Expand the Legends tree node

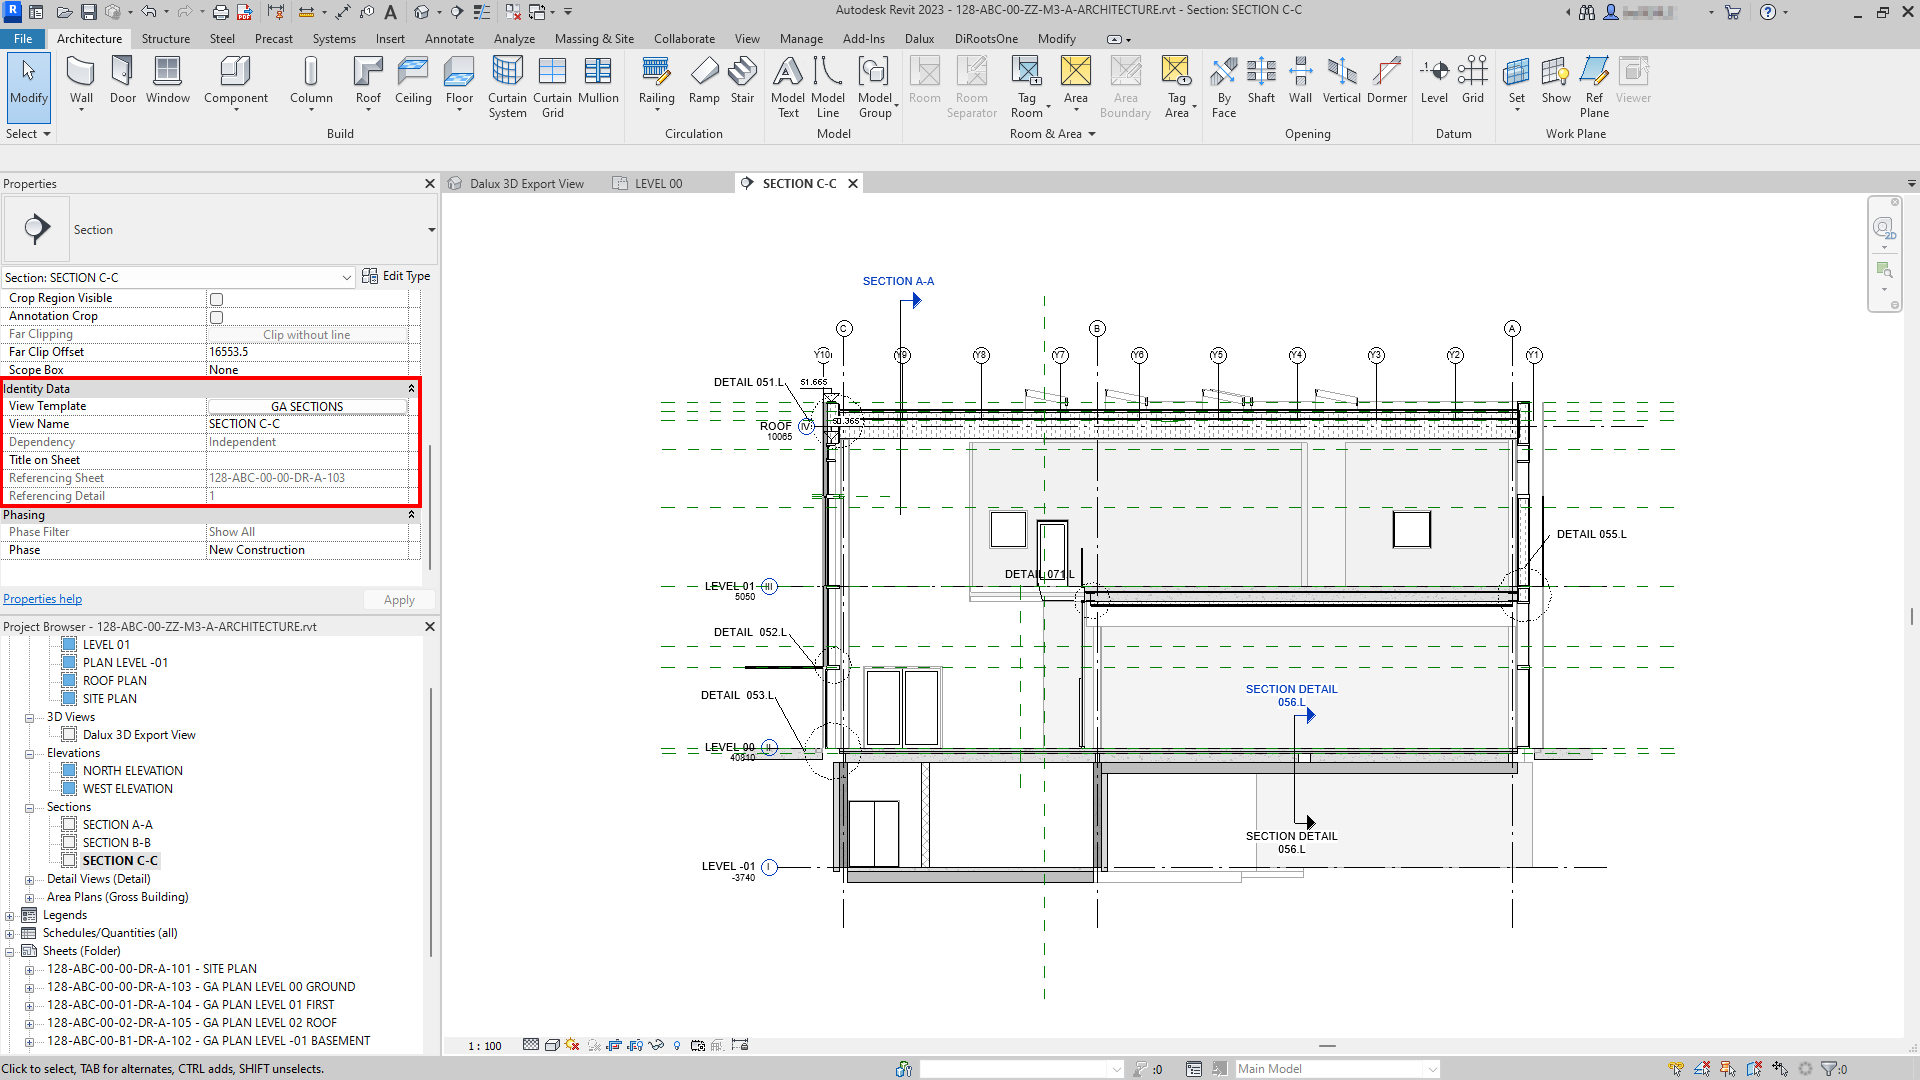tap(10, 916)
